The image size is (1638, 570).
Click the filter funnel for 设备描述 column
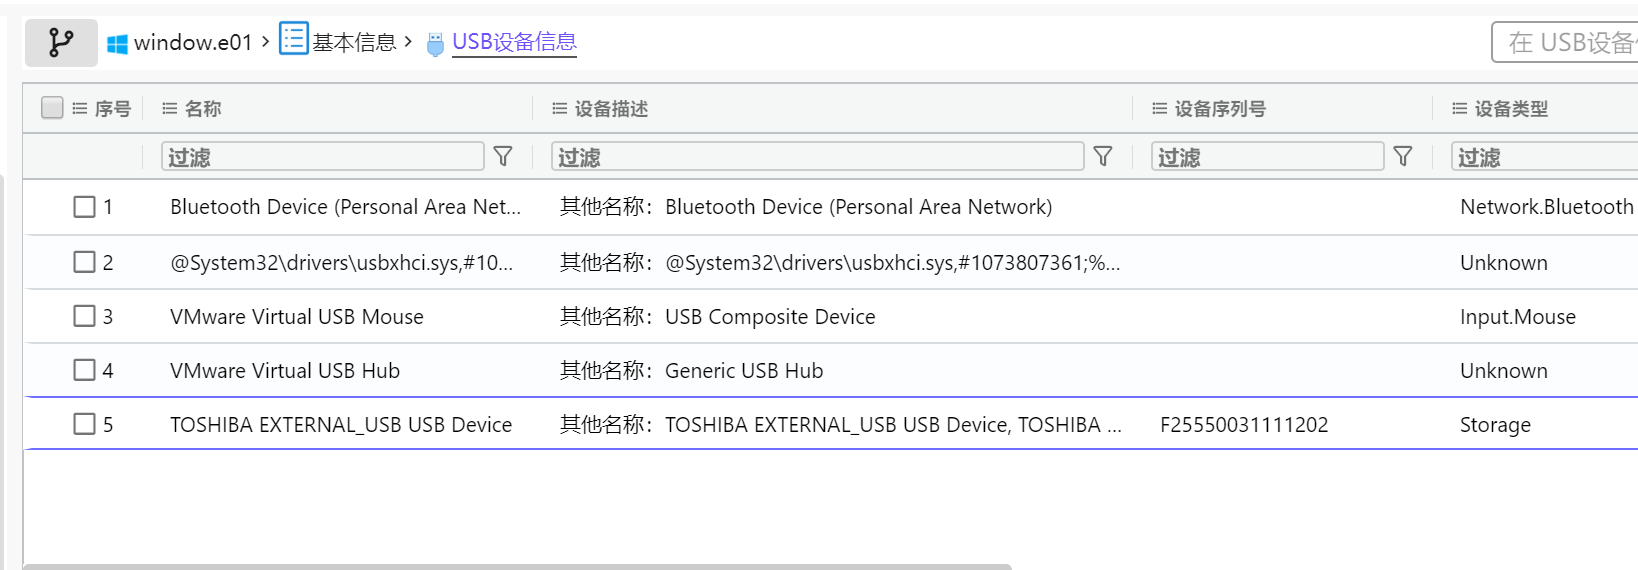pyautogui.click(x=1103, y=156)
